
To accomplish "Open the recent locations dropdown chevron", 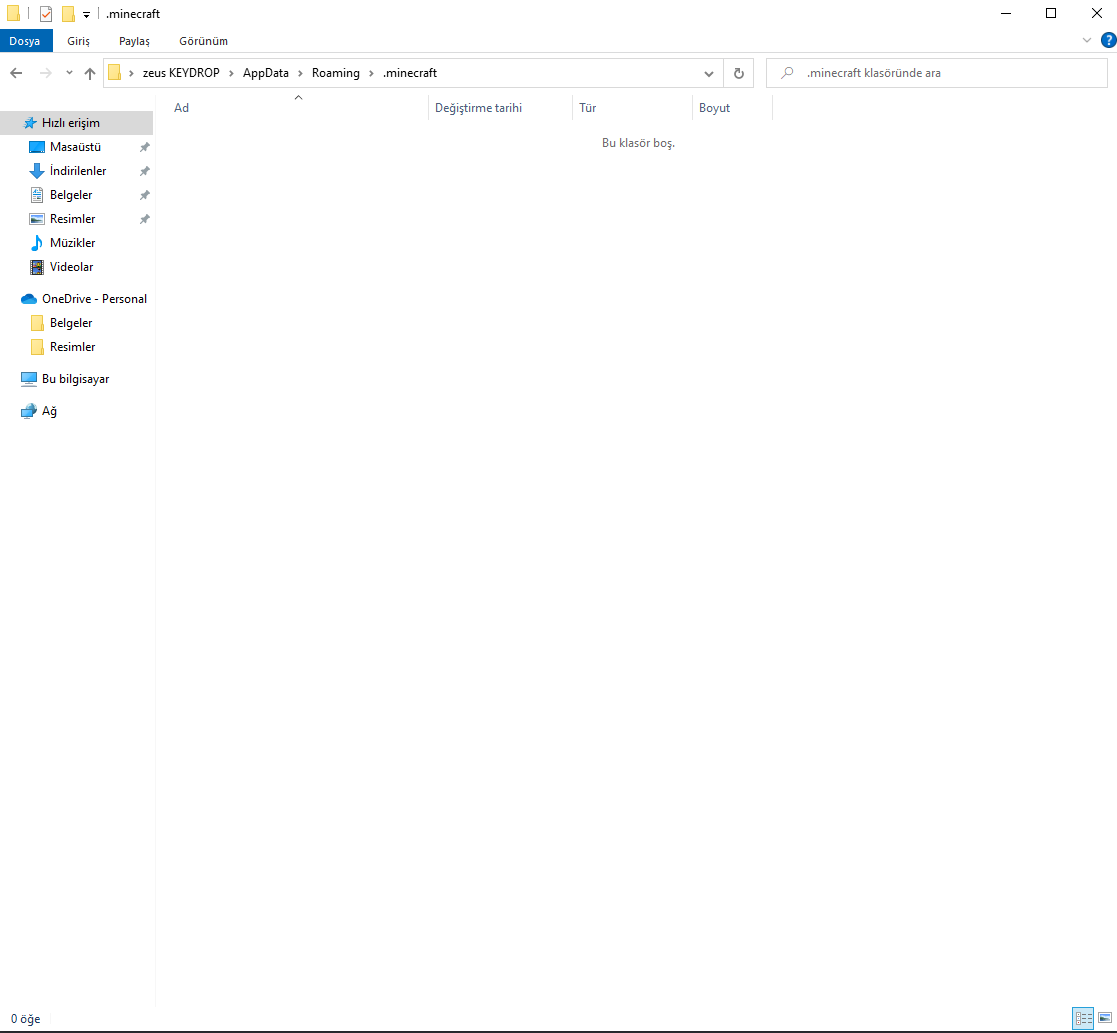I will pyautogui.click(x=69, y=73).
